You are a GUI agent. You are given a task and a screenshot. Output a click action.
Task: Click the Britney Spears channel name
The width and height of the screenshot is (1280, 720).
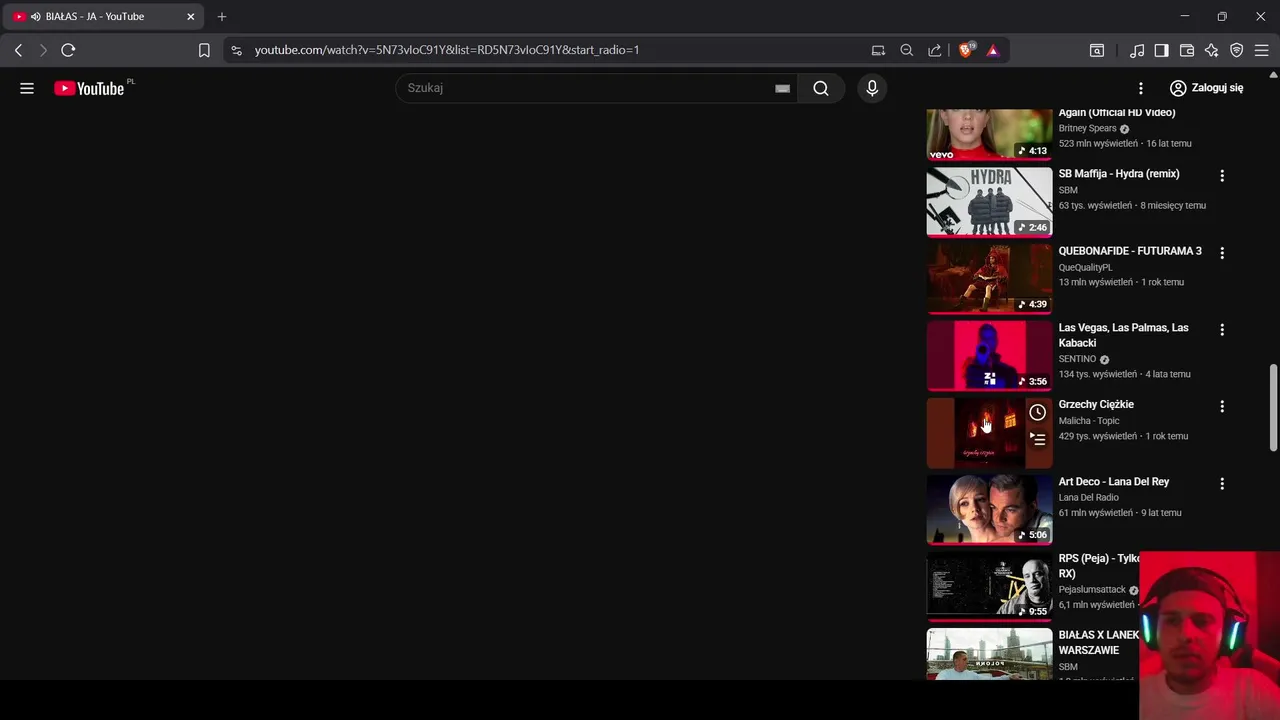point(1087,128)
